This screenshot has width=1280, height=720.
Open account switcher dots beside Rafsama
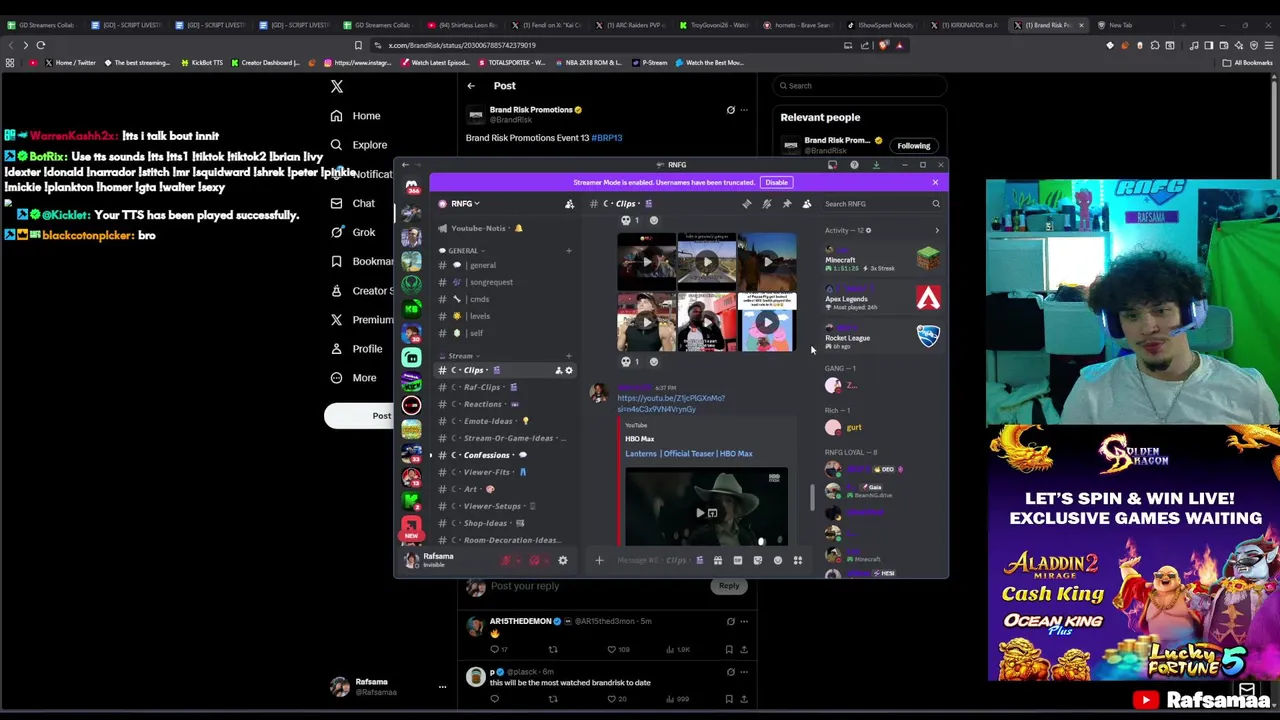[x=442, y=687]
